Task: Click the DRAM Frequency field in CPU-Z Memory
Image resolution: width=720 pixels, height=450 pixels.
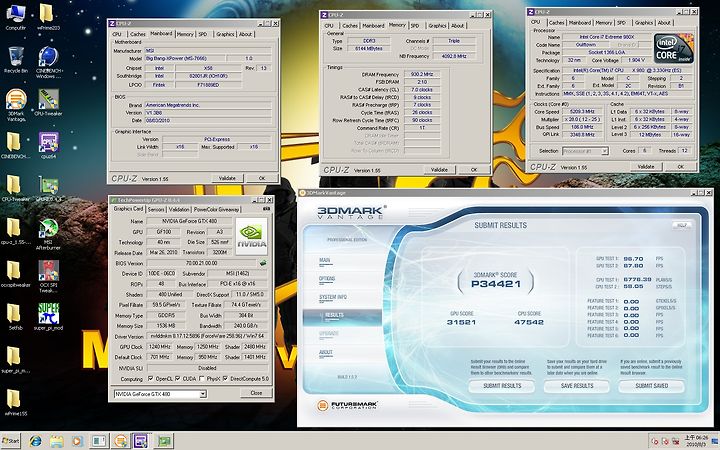Action: 422,74
